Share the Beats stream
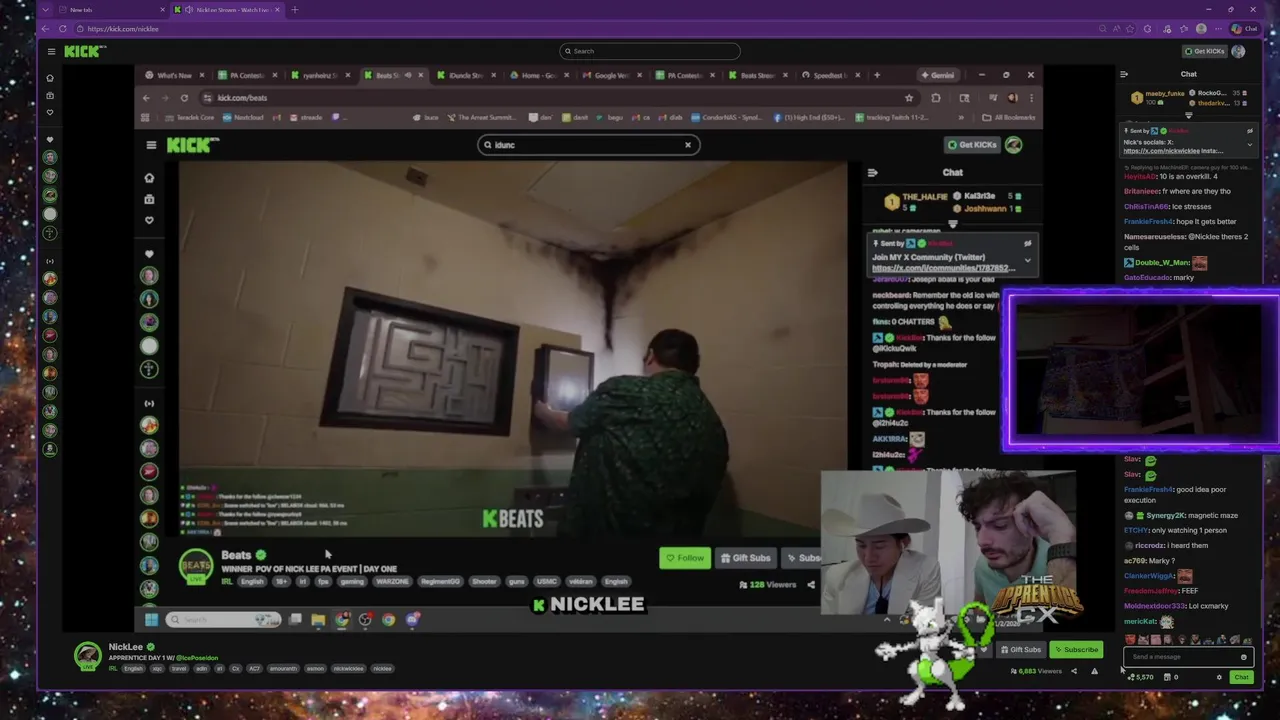The height and width of the screenshot is (720, 1280). [811, 585]
